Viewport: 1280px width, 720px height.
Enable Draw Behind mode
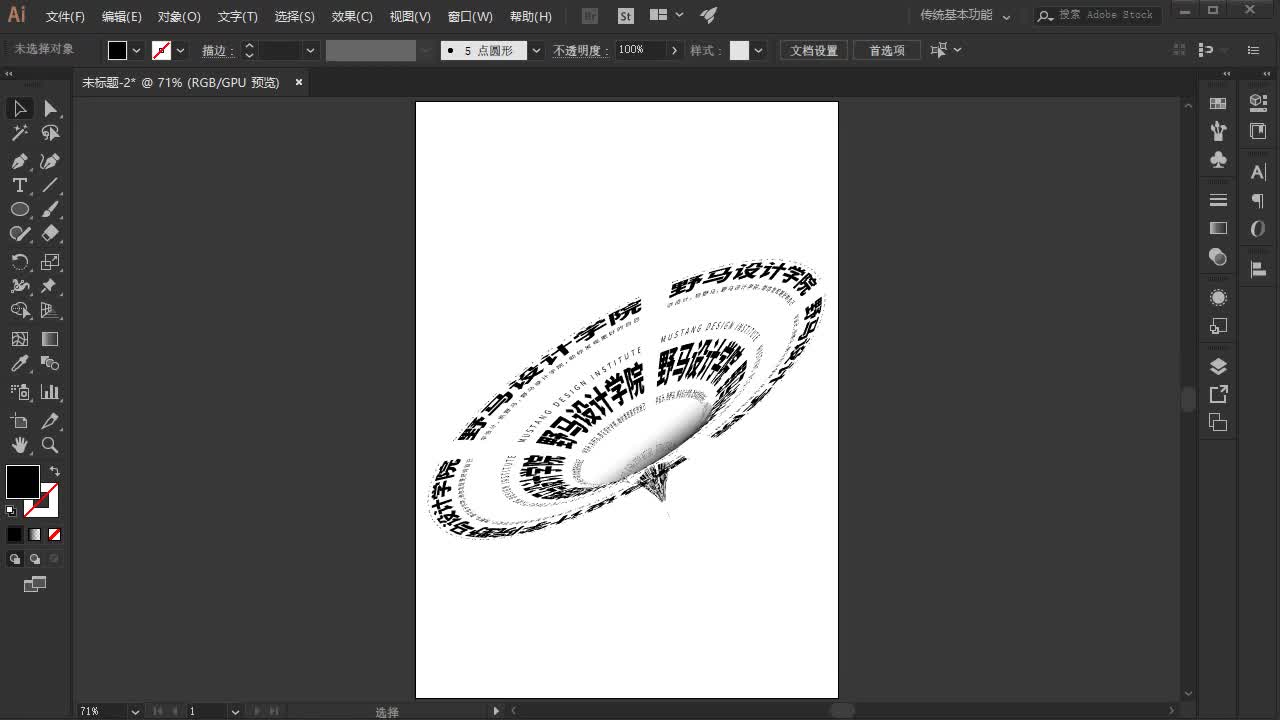35,559
